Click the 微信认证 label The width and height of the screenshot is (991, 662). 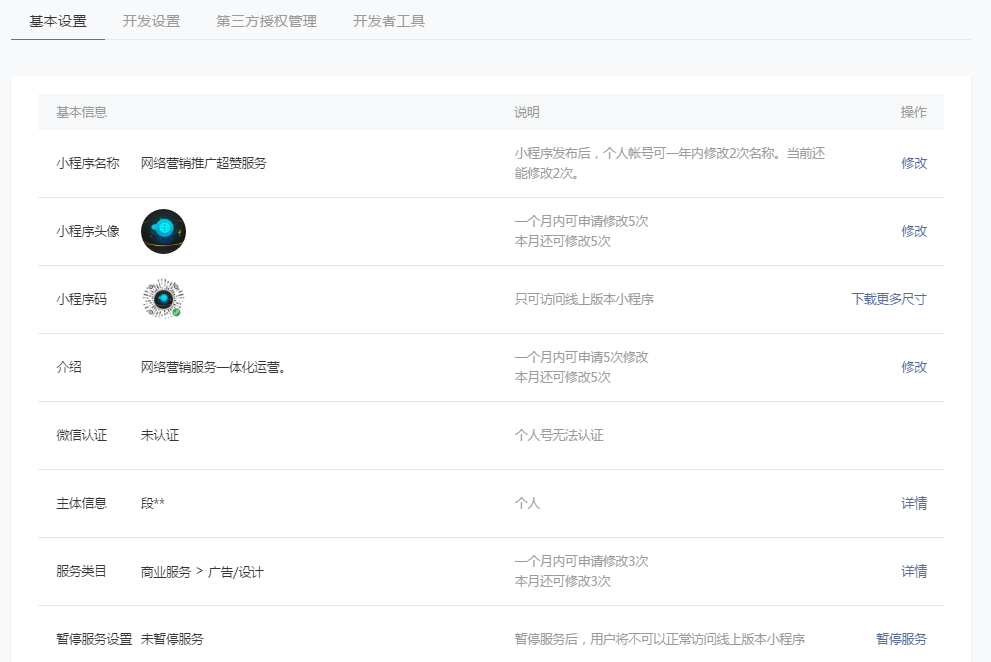pos(82,435)
